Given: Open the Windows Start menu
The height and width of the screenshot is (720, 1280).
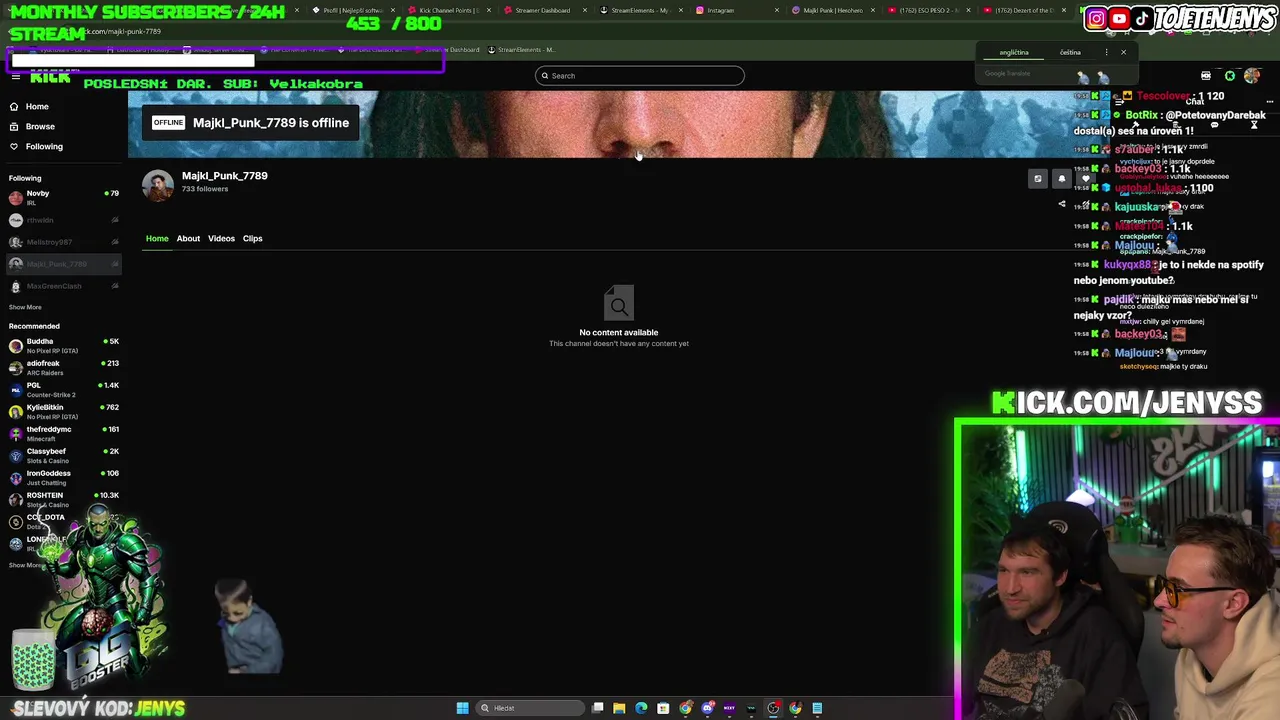Looking at the screenshot, I should tap(462, 708).
